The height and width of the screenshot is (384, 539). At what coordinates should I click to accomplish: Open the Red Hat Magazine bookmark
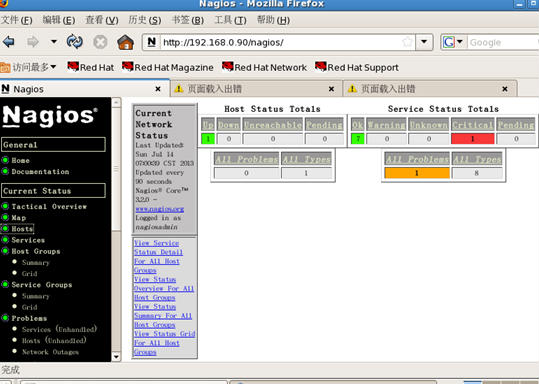point(168,67)
